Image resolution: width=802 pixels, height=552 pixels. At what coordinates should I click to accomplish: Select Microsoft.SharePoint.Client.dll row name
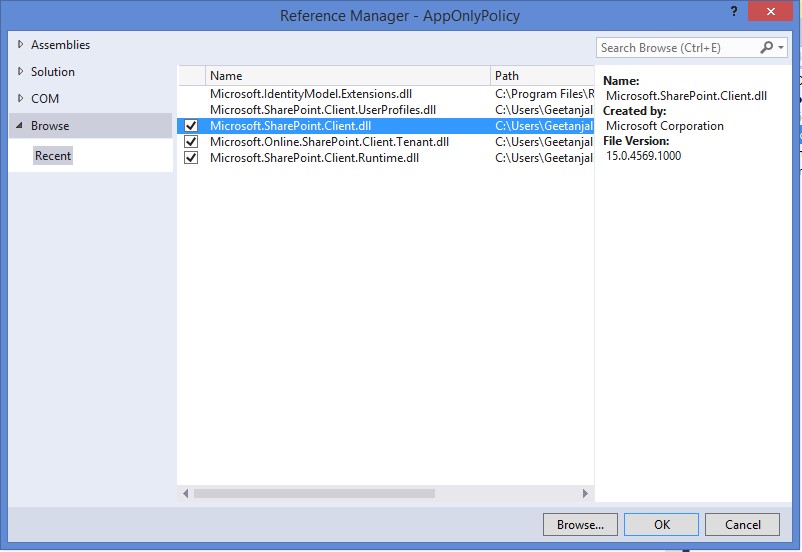pyautogui.click(x=291, y=126)
